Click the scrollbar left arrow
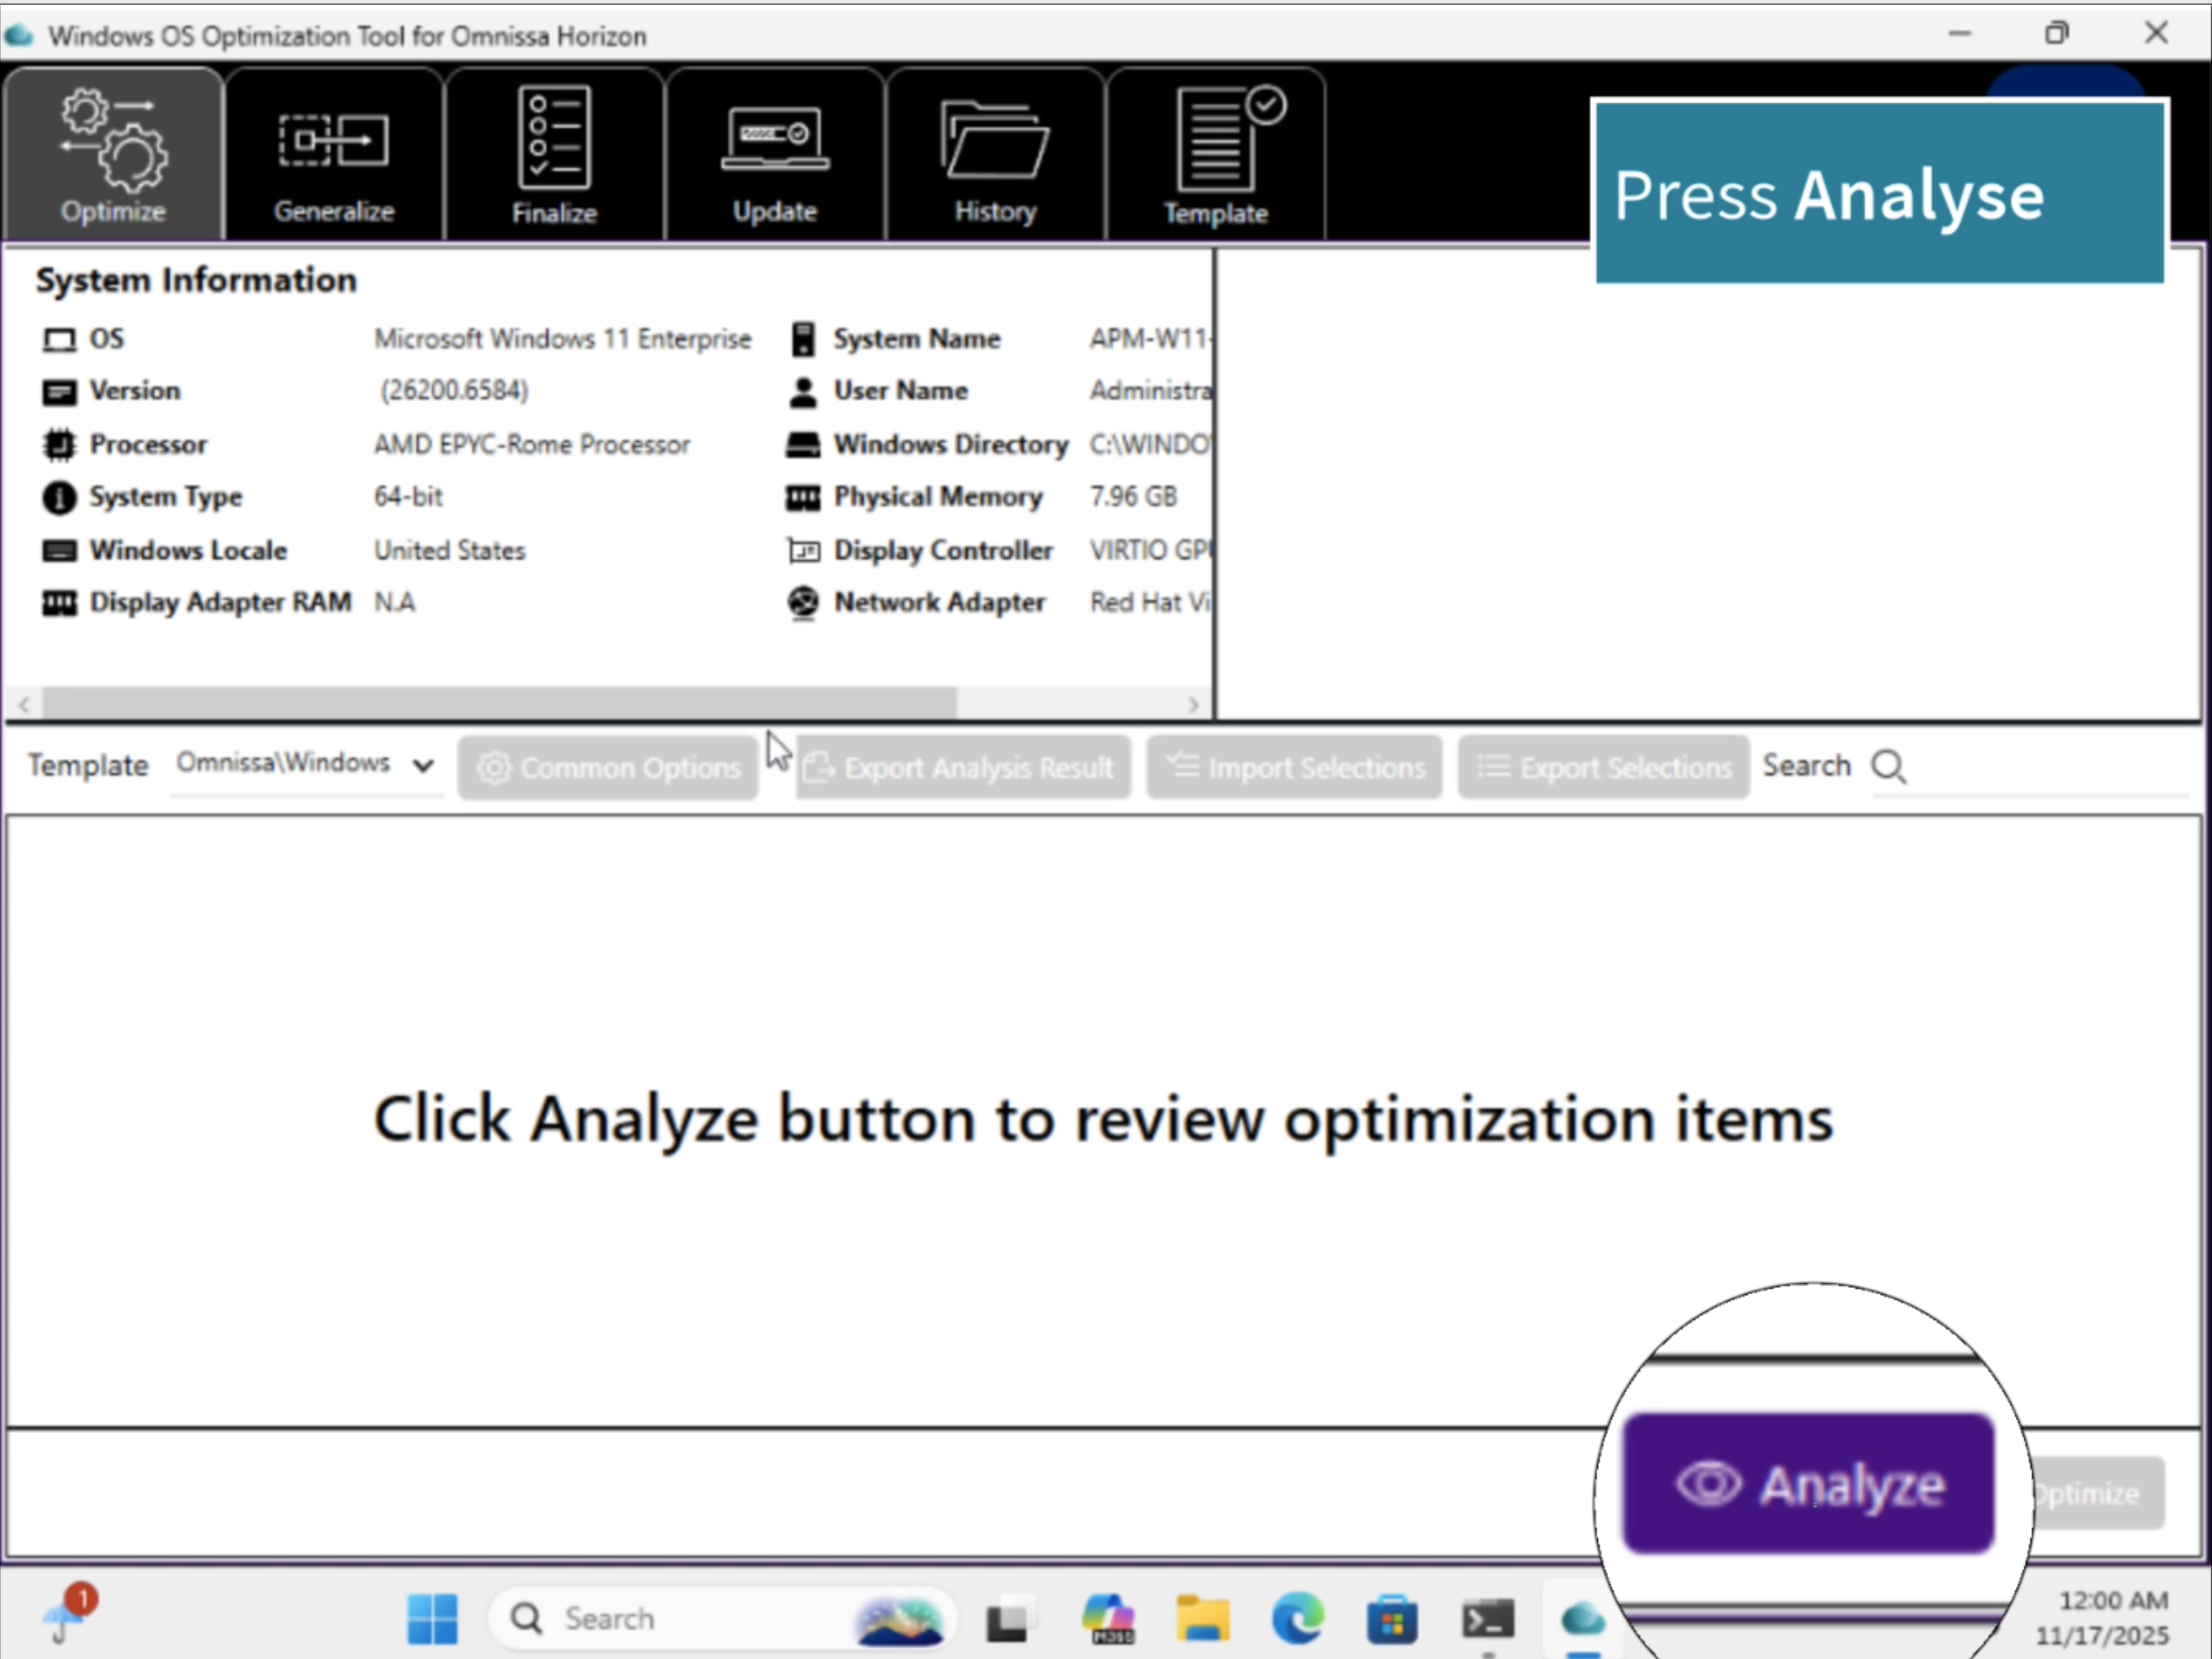This screenshot has width=2212, height=1659. 24,704
